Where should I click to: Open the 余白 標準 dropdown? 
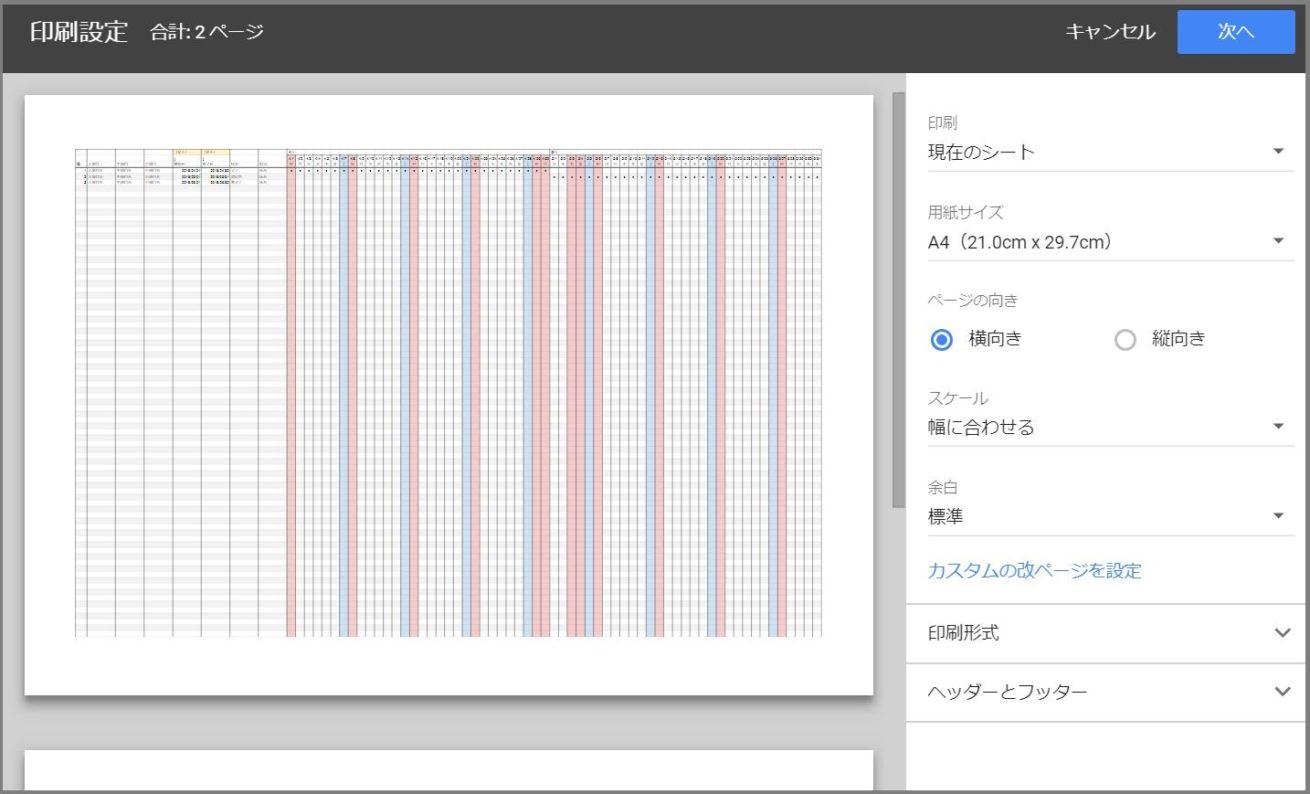pyautogui.click(x=1110, y=516)
